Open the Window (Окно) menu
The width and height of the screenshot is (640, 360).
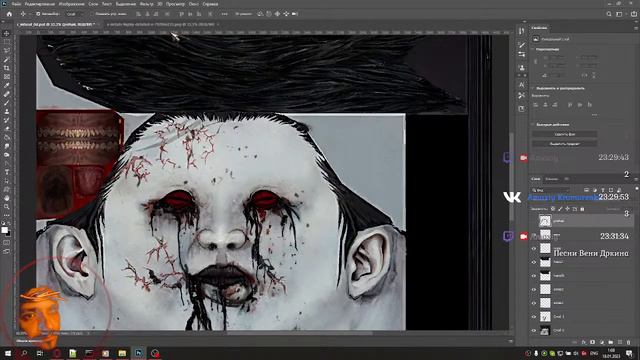(193, 4)
